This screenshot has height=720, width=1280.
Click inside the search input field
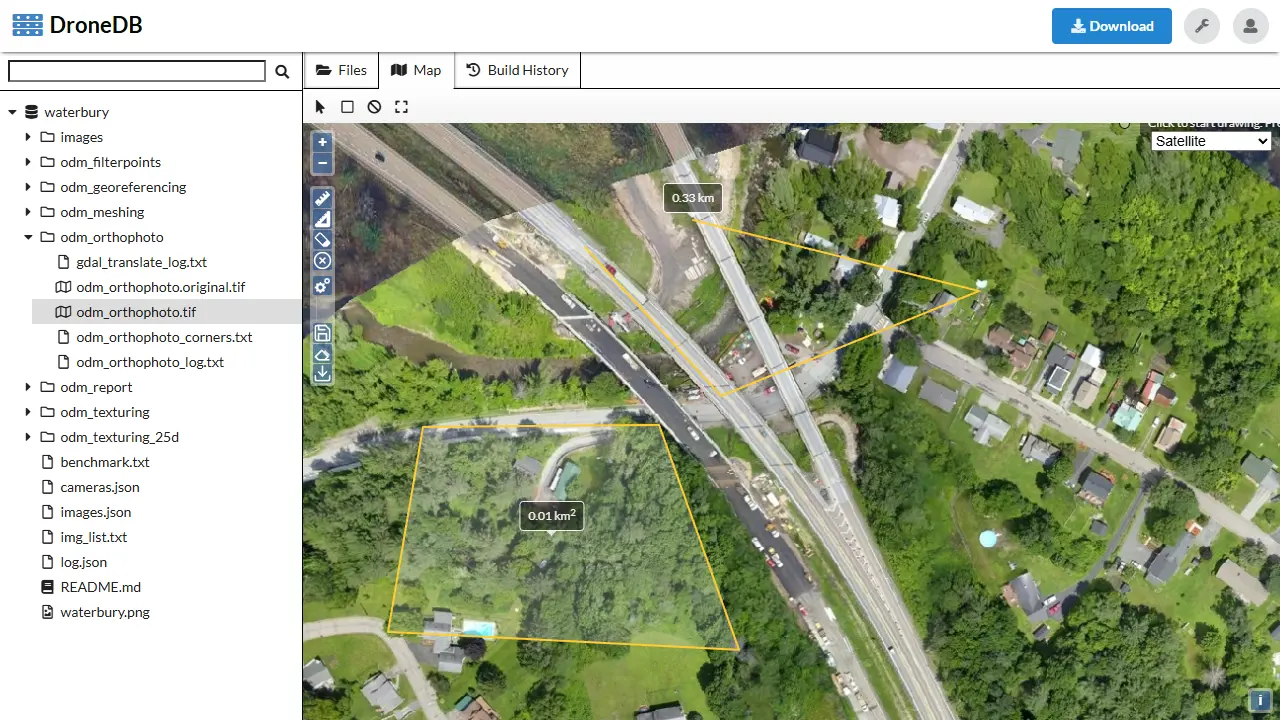(136, 70)
